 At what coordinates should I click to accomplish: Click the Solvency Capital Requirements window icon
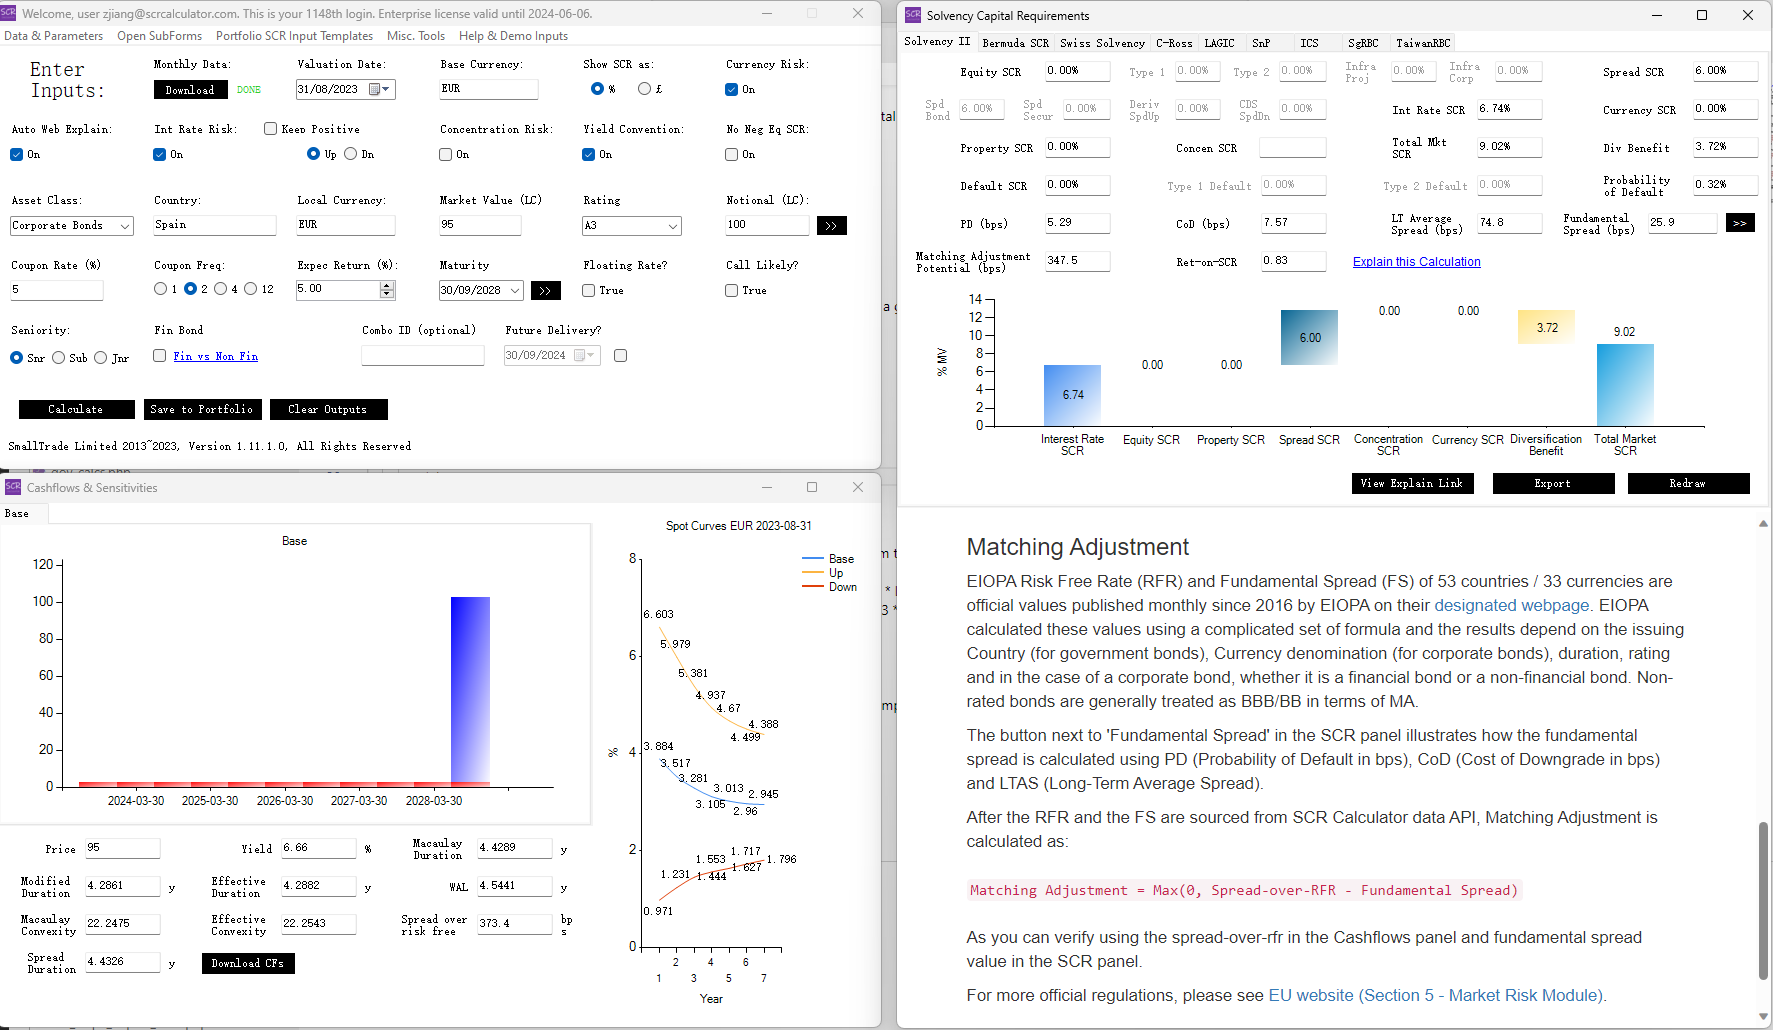(912, 15)
